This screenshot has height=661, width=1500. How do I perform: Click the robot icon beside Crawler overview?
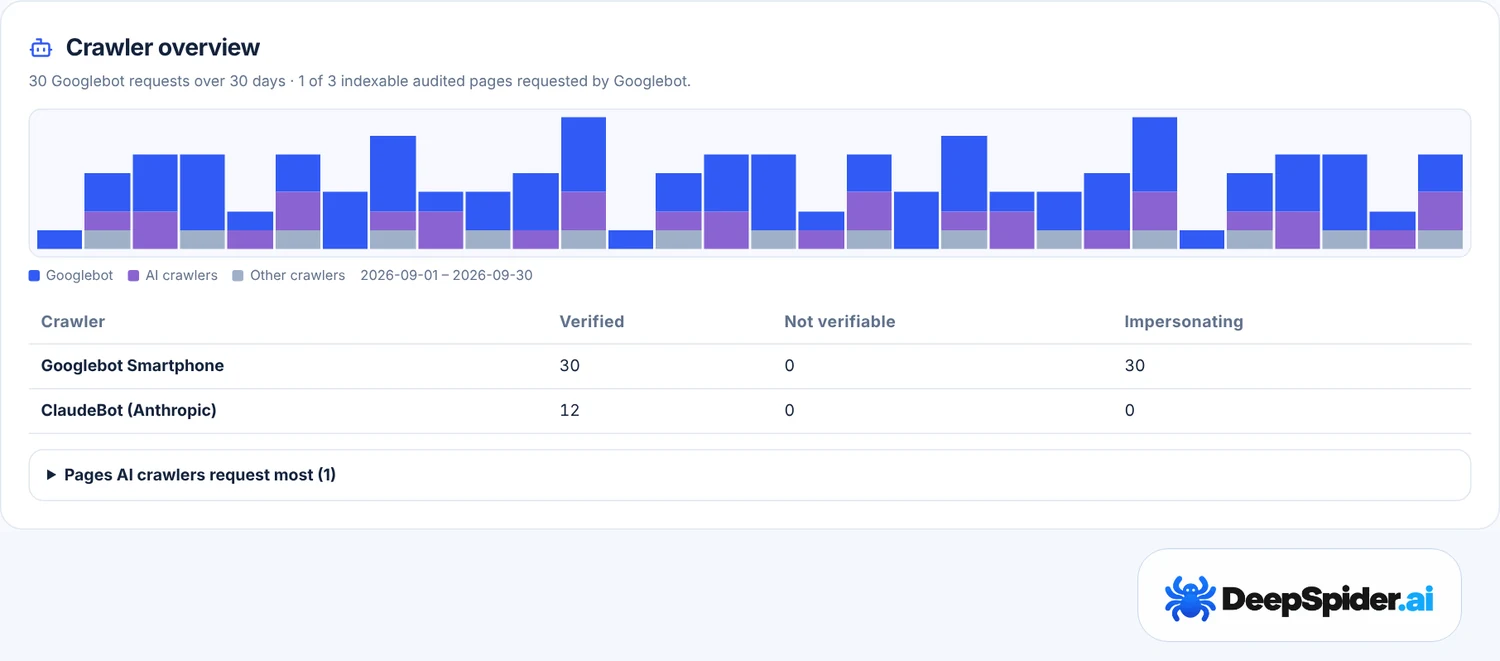pos(41,48)
